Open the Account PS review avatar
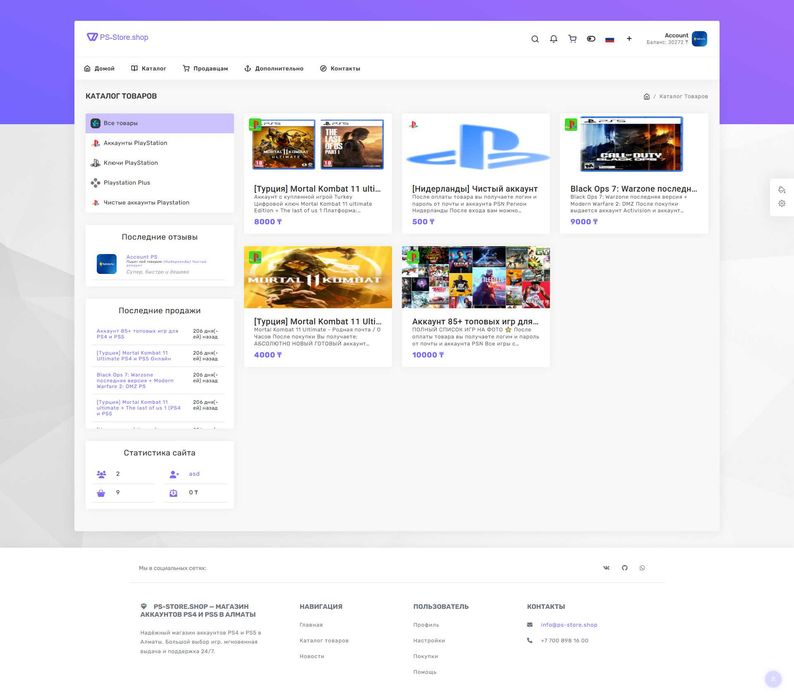The width and height of the screenshot is (794, 700). pos(106,264)
